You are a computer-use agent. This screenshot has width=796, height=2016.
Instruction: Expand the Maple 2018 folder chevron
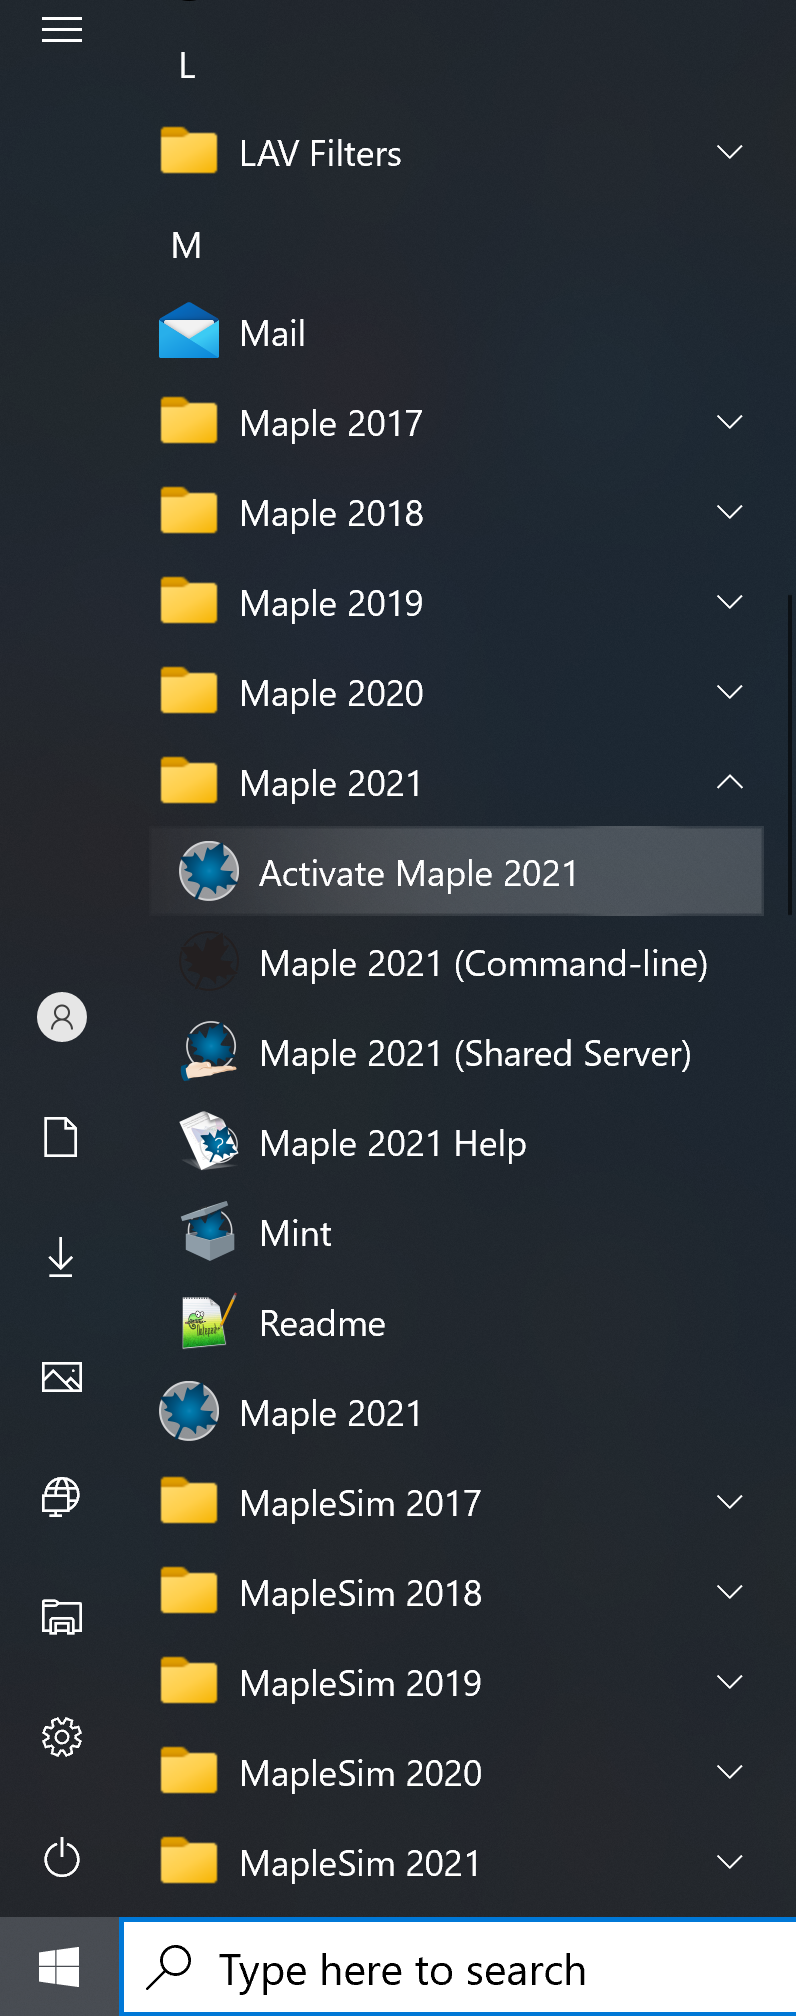(730, 512)
